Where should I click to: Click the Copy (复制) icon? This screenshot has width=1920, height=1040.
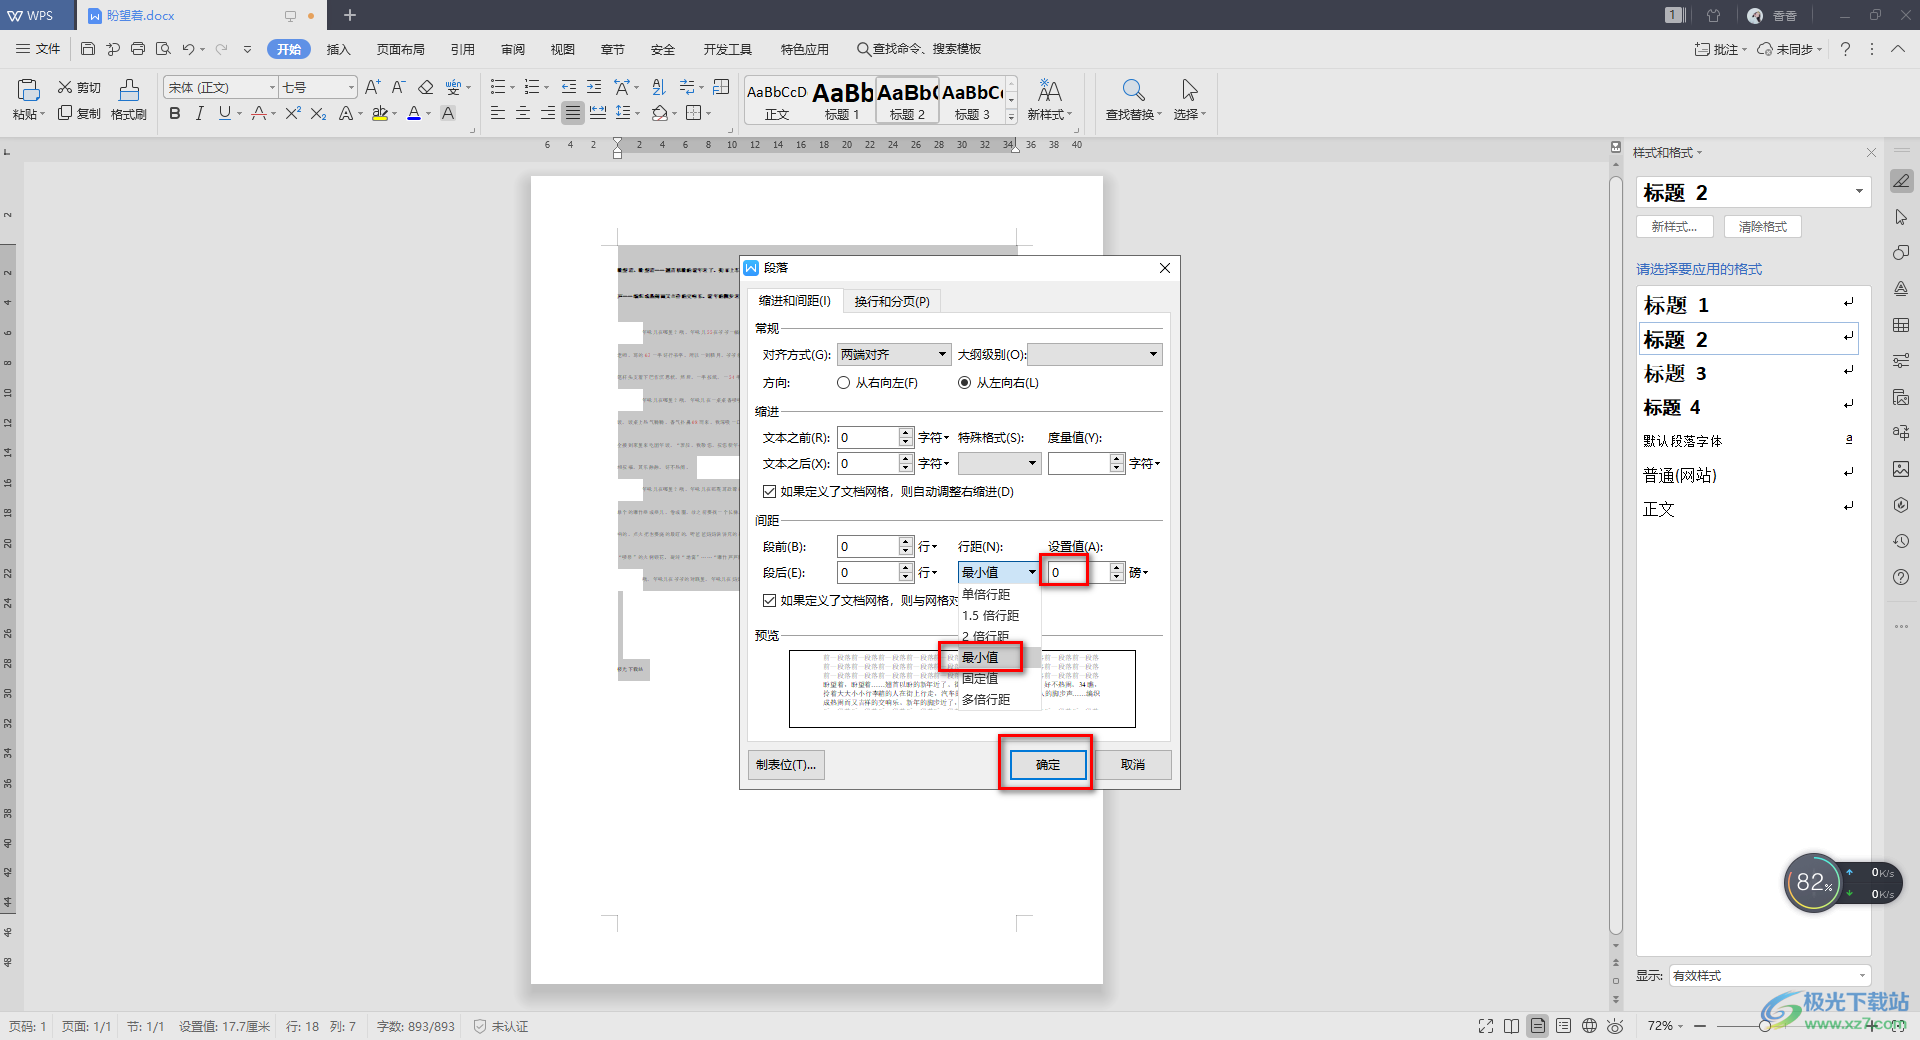(x=65, y=113)
